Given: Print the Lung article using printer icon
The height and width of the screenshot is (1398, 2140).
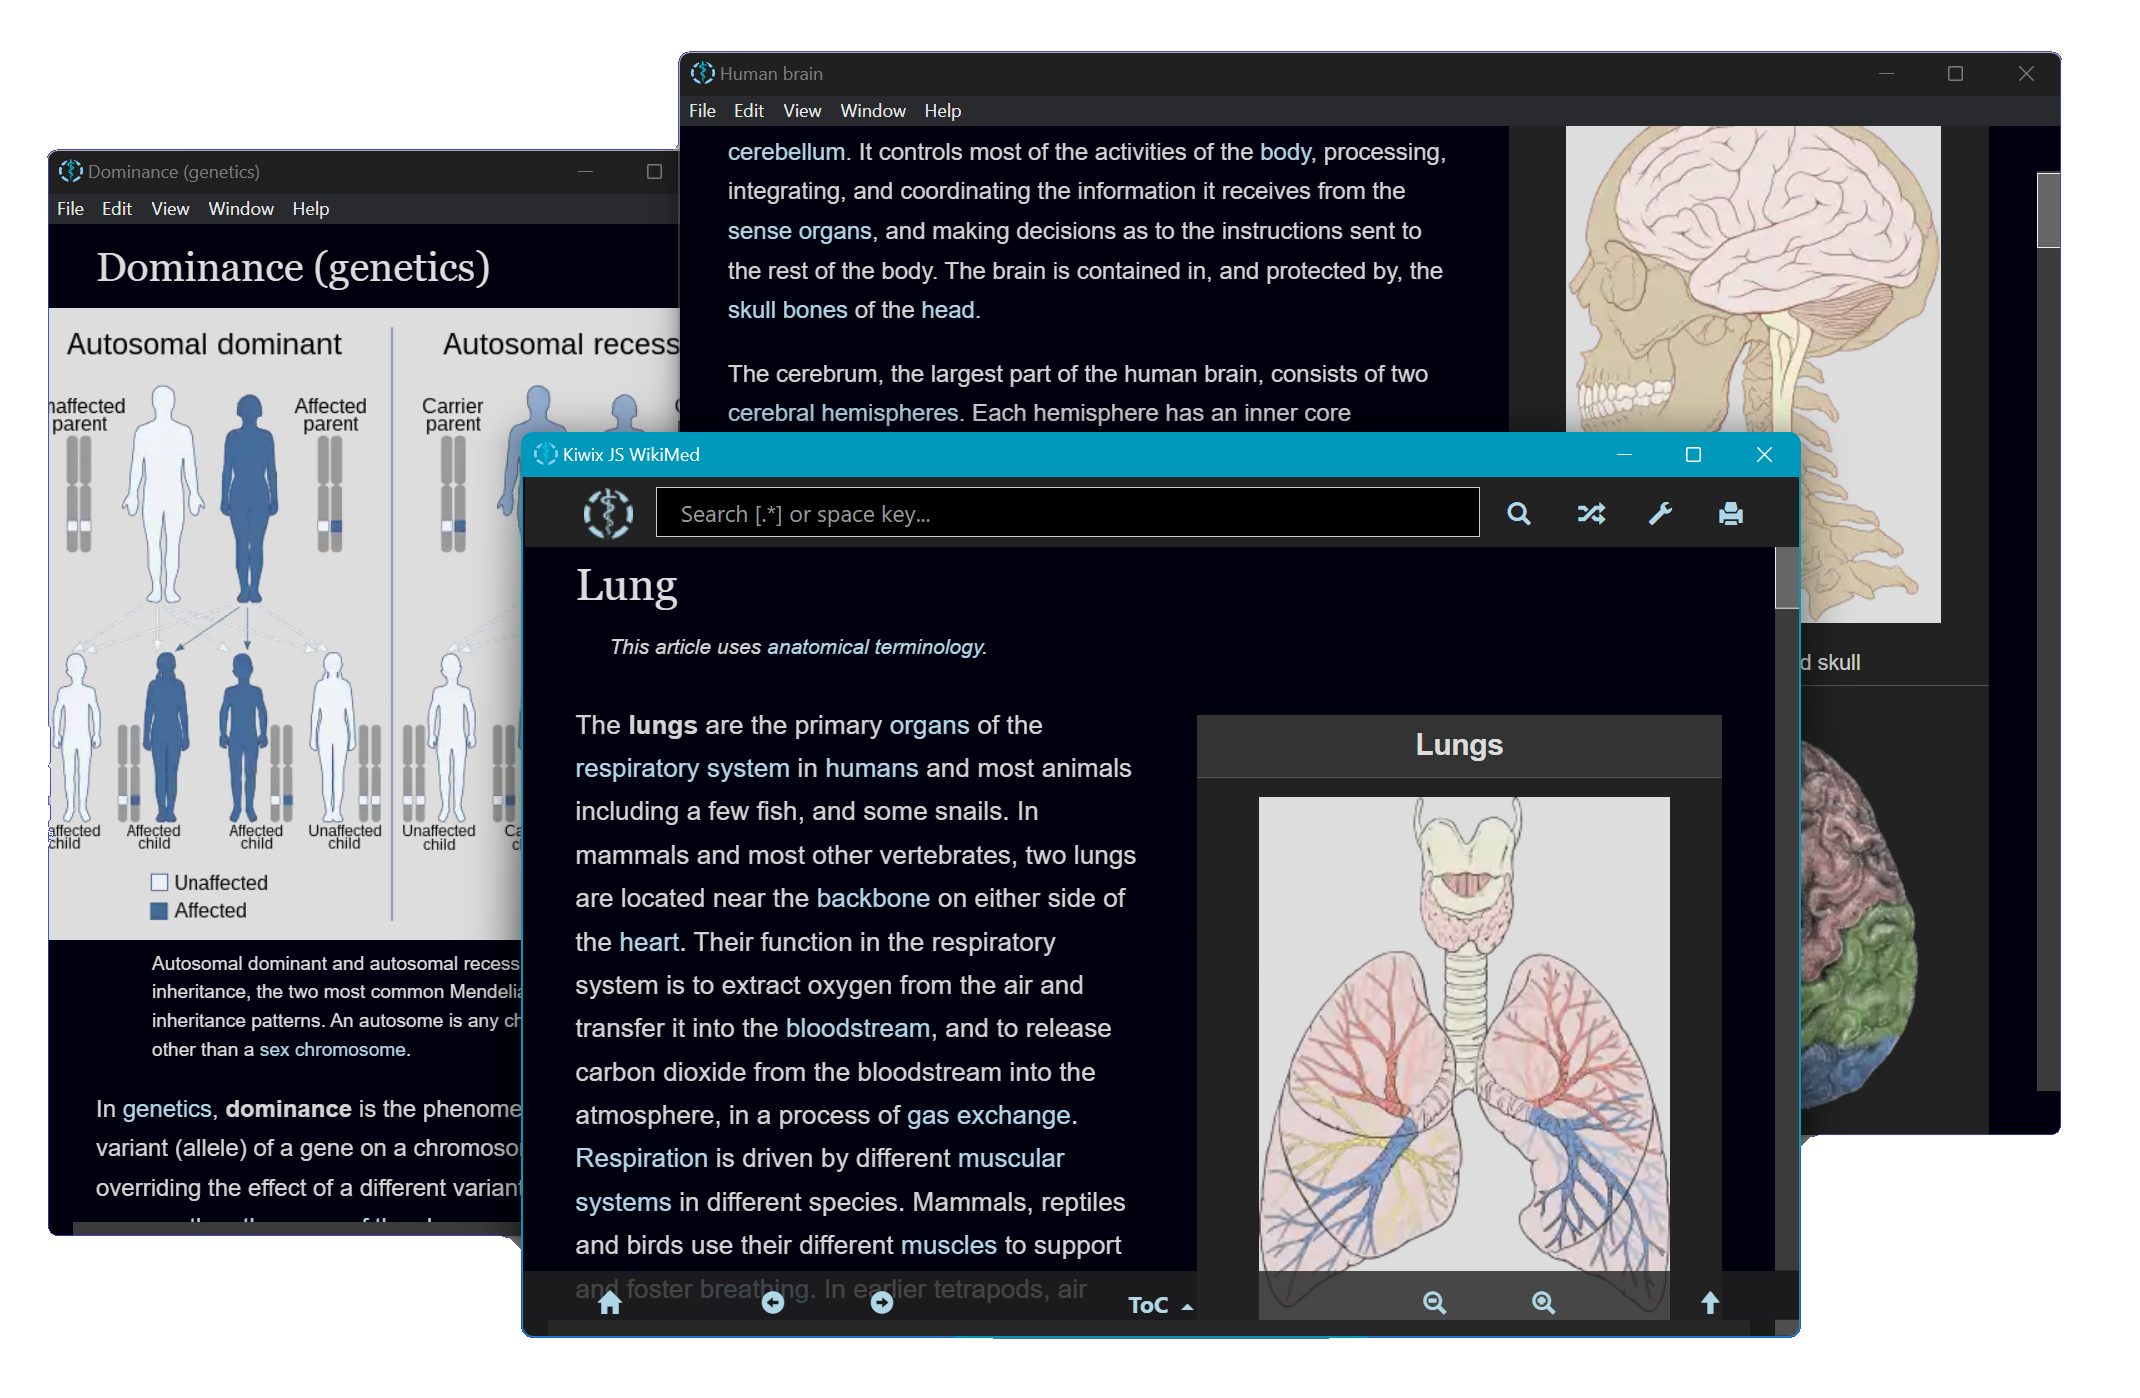Looking at the screenshot, I should tap(1731, 514).
